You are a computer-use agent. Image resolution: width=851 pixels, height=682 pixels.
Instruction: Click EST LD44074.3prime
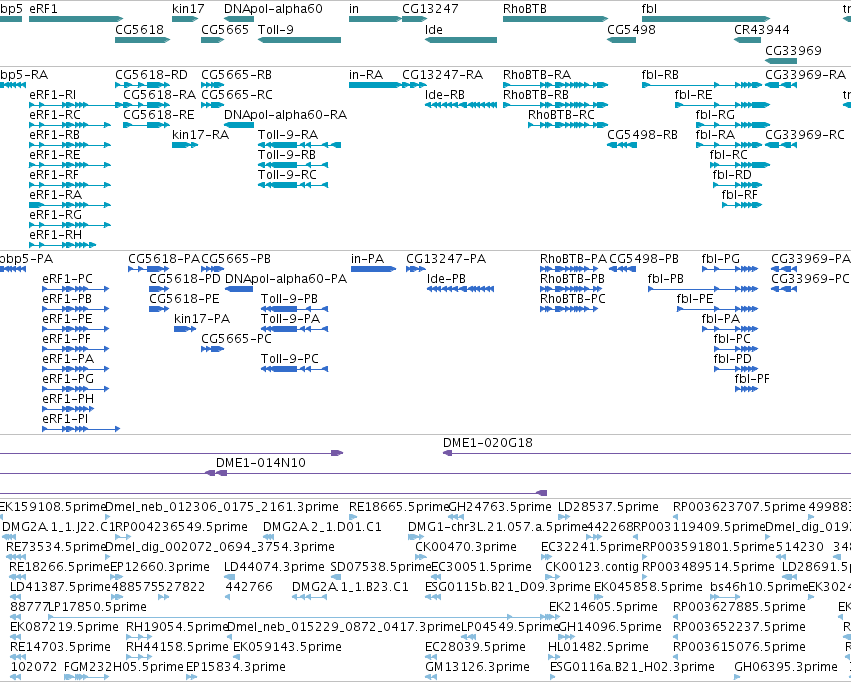coord(274,566)
